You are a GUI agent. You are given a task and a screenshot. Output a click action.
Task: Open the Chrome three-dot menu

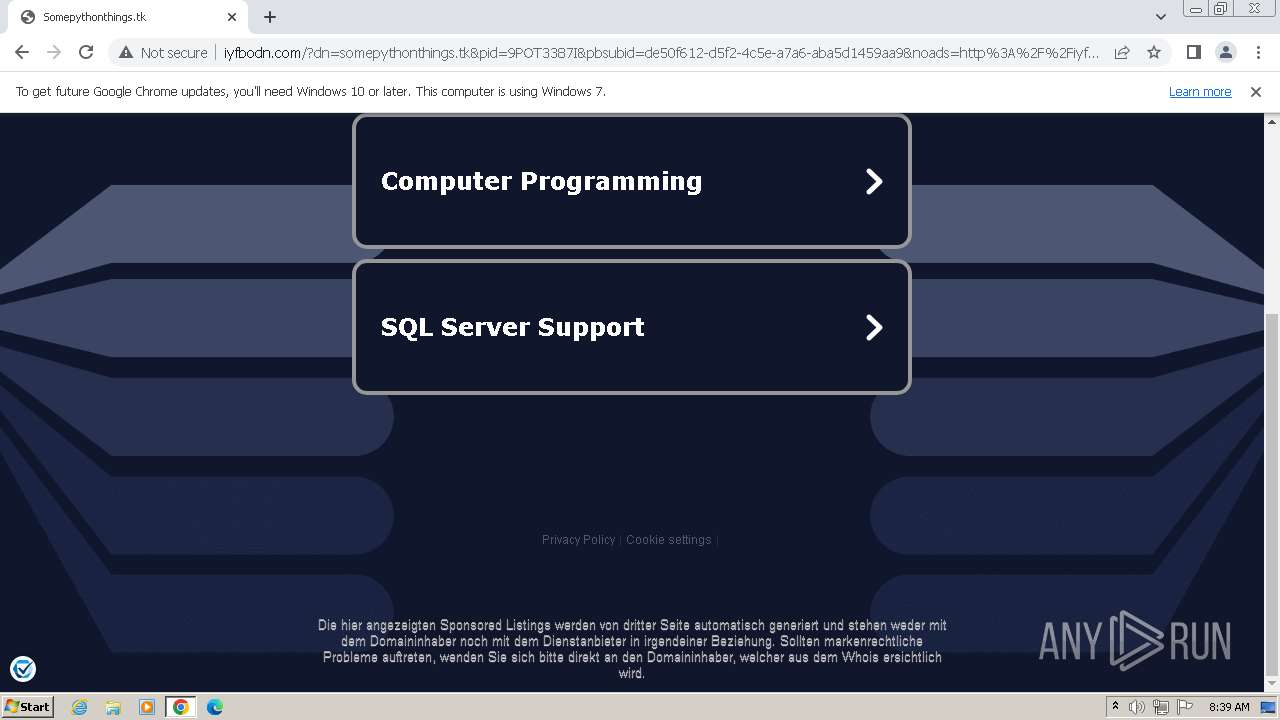(x=1258, y=52)
